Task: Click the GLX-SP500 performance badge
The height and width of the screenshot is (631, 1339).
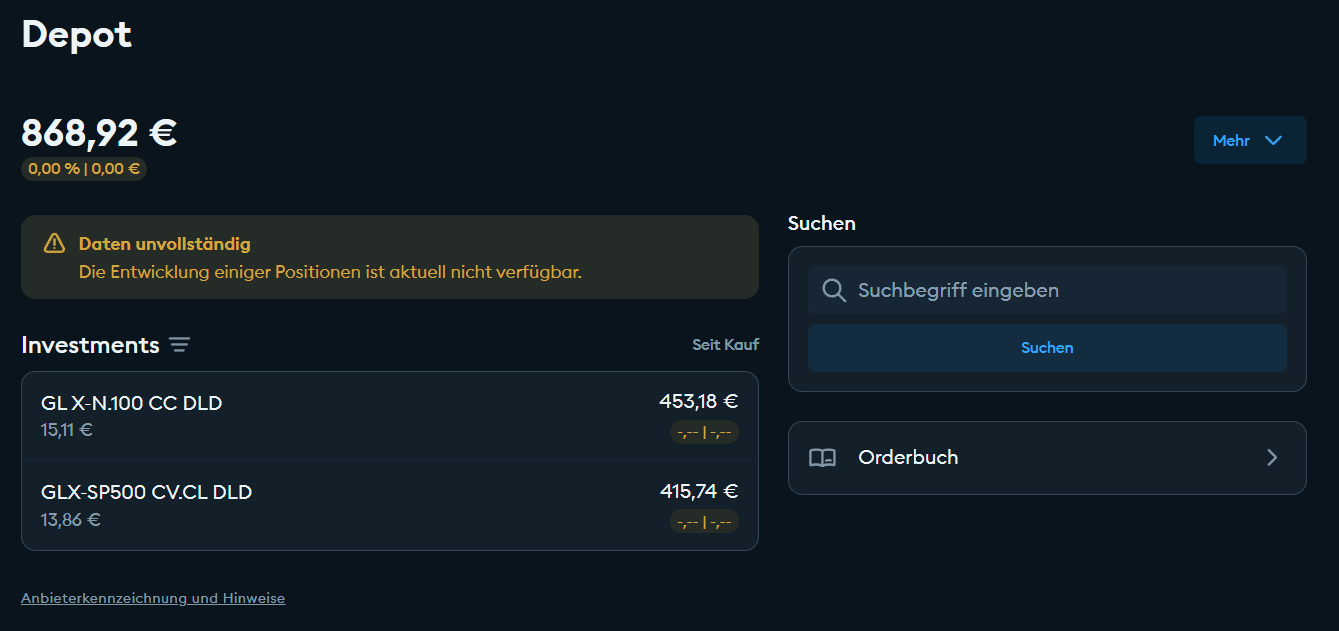Action: (704, 521)
